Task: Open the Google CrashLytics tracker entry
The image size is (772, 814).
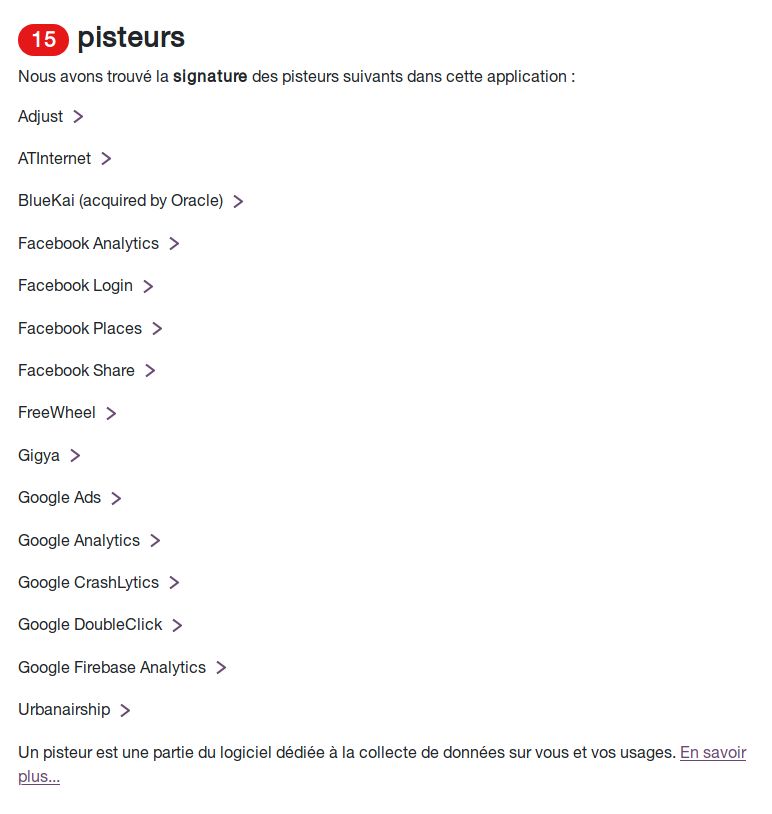Action: click(x=88, y=583)
